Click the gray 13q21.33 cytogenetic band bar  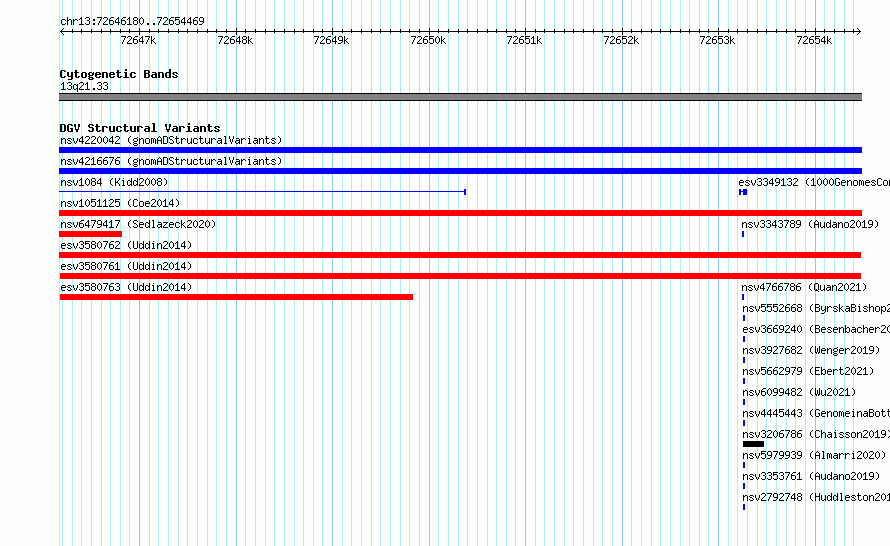460,97
